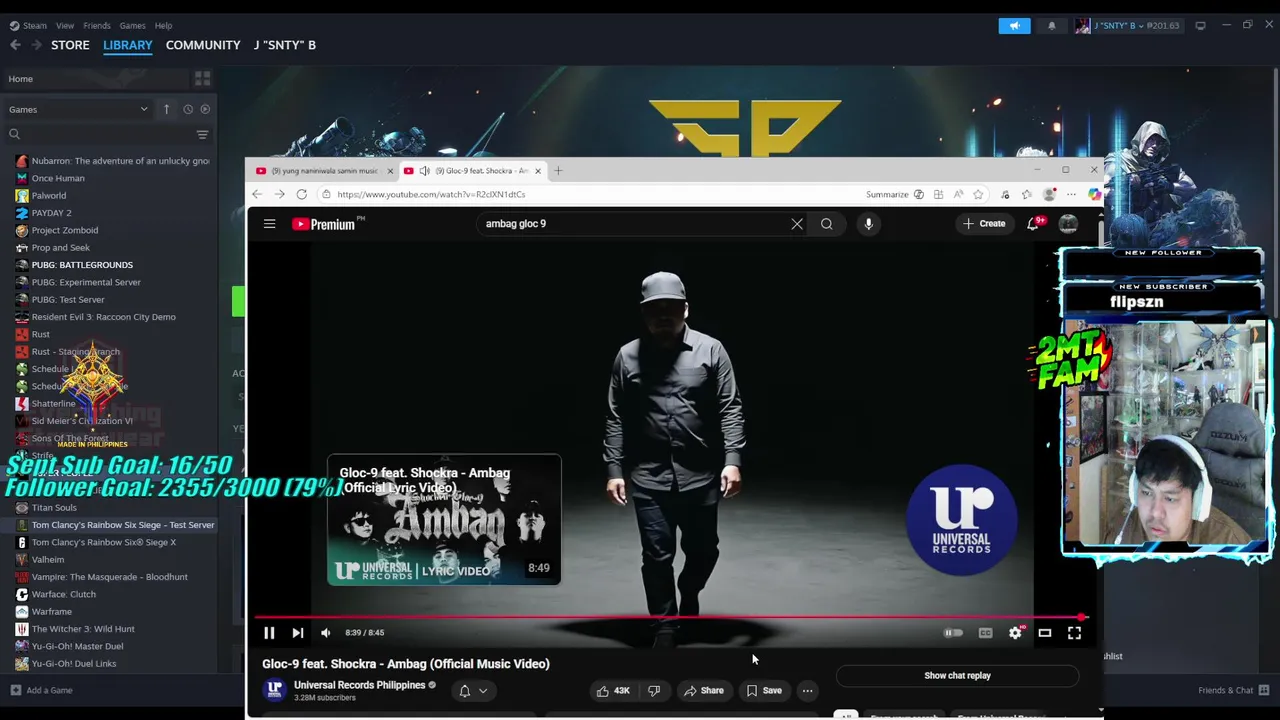Skip to the next YouTube video
1280x720 pixels.
click(297, 632)
